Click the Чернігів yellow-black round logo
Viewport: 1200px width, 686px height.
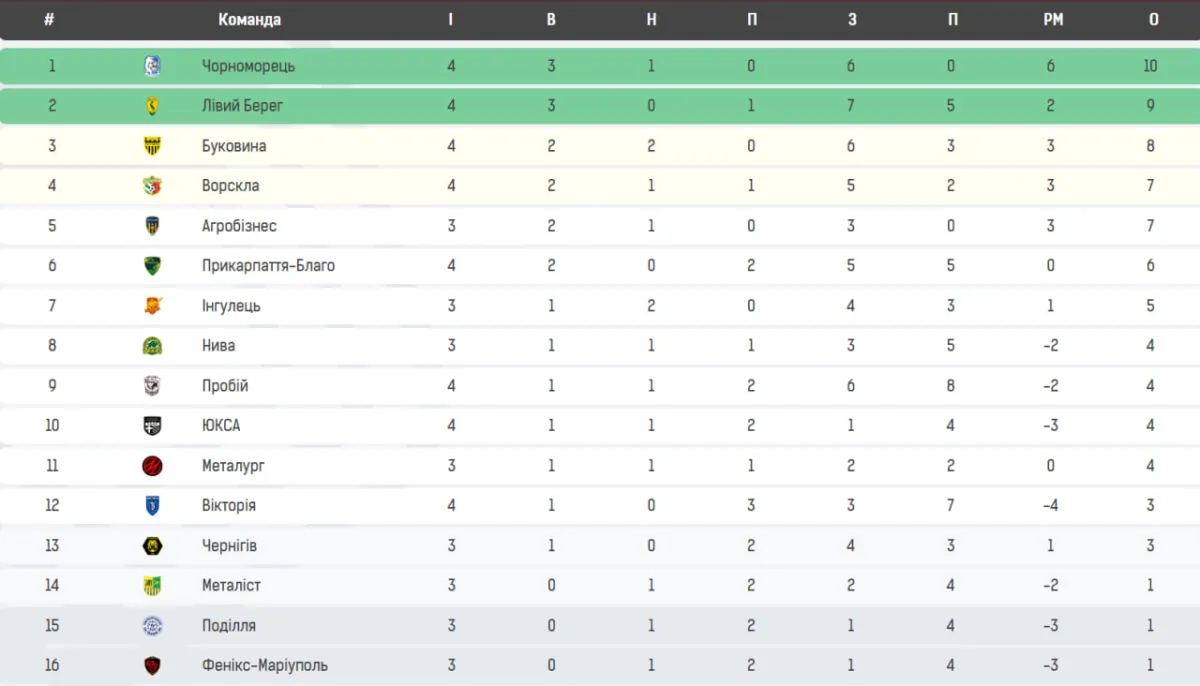point(152,546)
